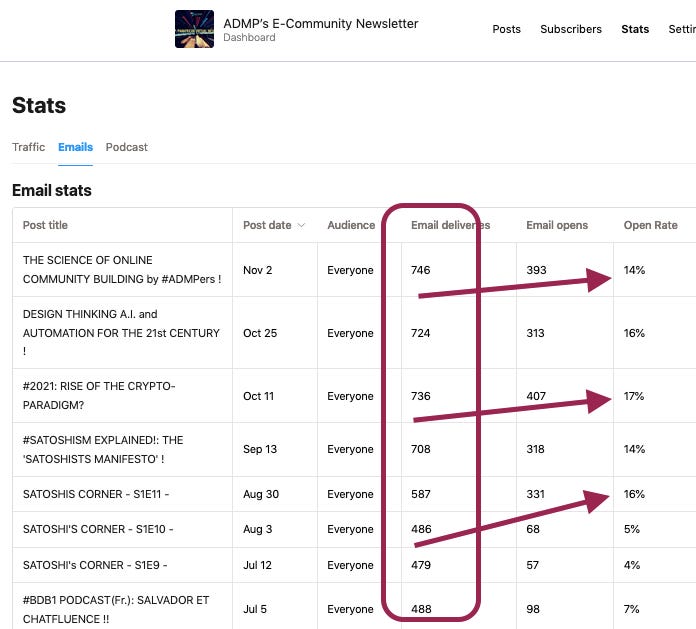This screenshot has width=696, height=629.
Task: Open the ADMP newsletter logo thumbnail
Action: [x=194, y=29]
